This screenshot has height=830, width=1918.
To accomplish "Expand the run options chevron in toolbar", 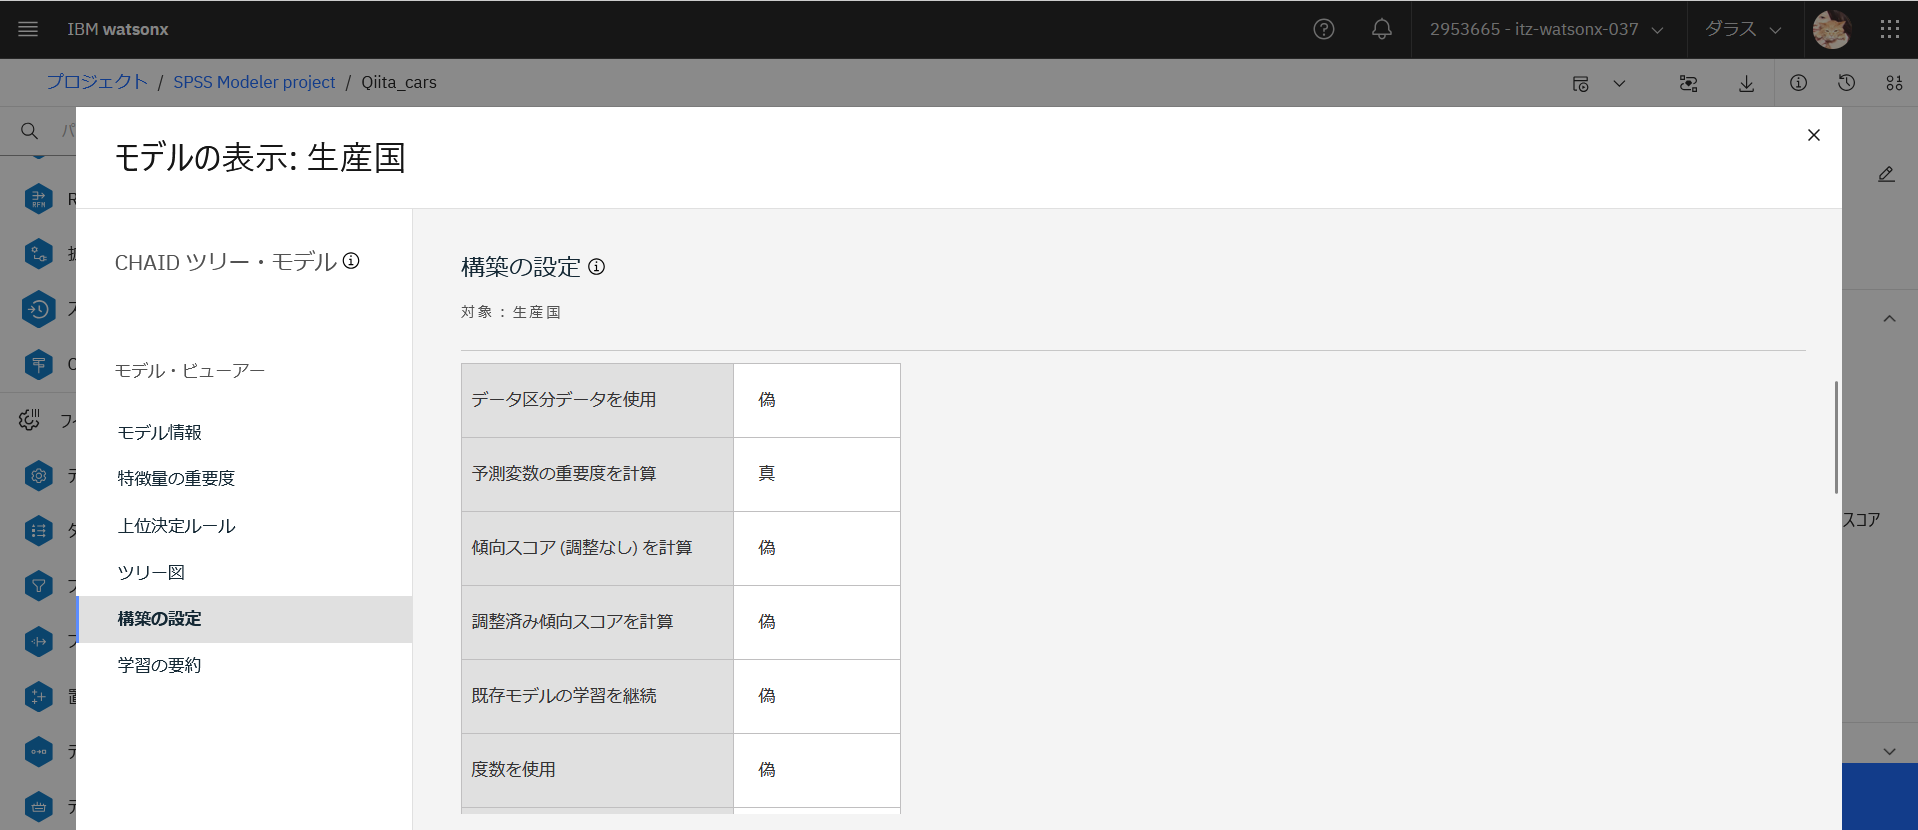I will click(1619, 83).
